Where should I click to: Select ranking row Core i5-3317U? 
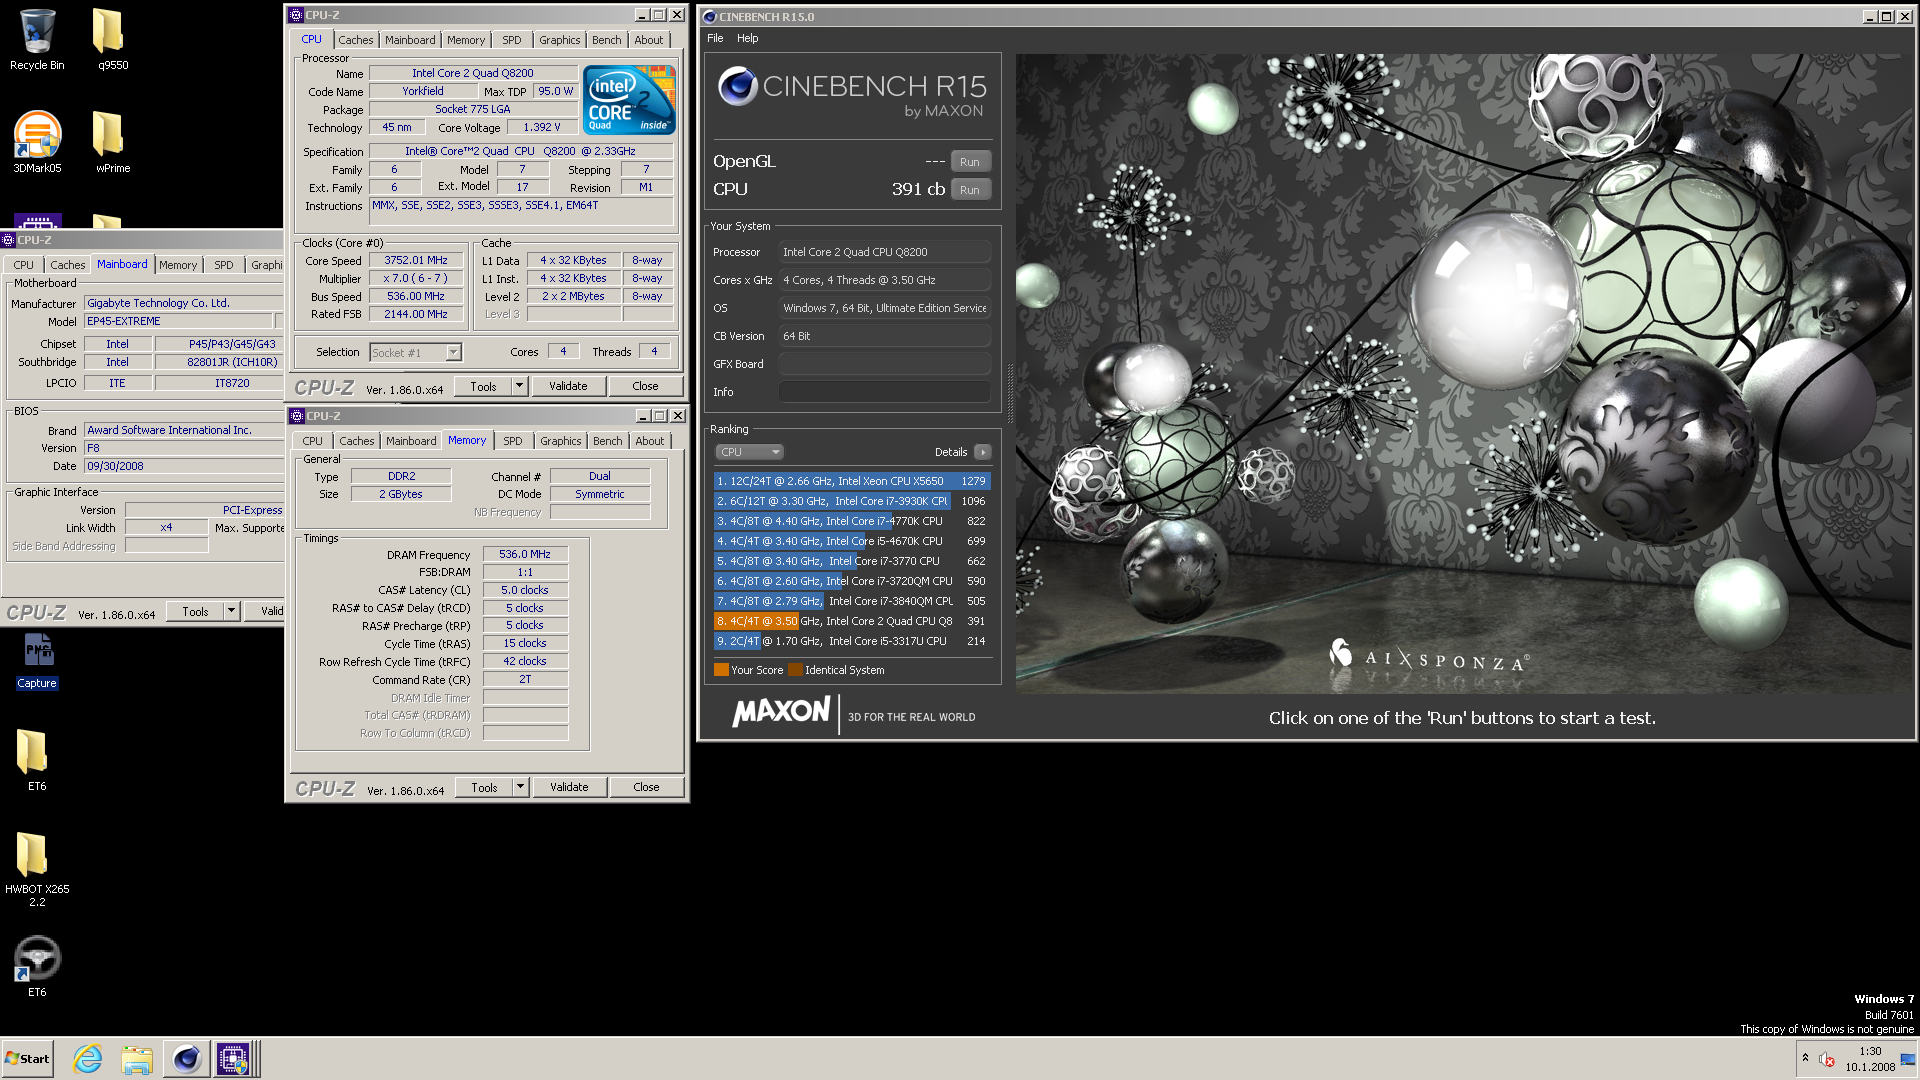(852, 641)
